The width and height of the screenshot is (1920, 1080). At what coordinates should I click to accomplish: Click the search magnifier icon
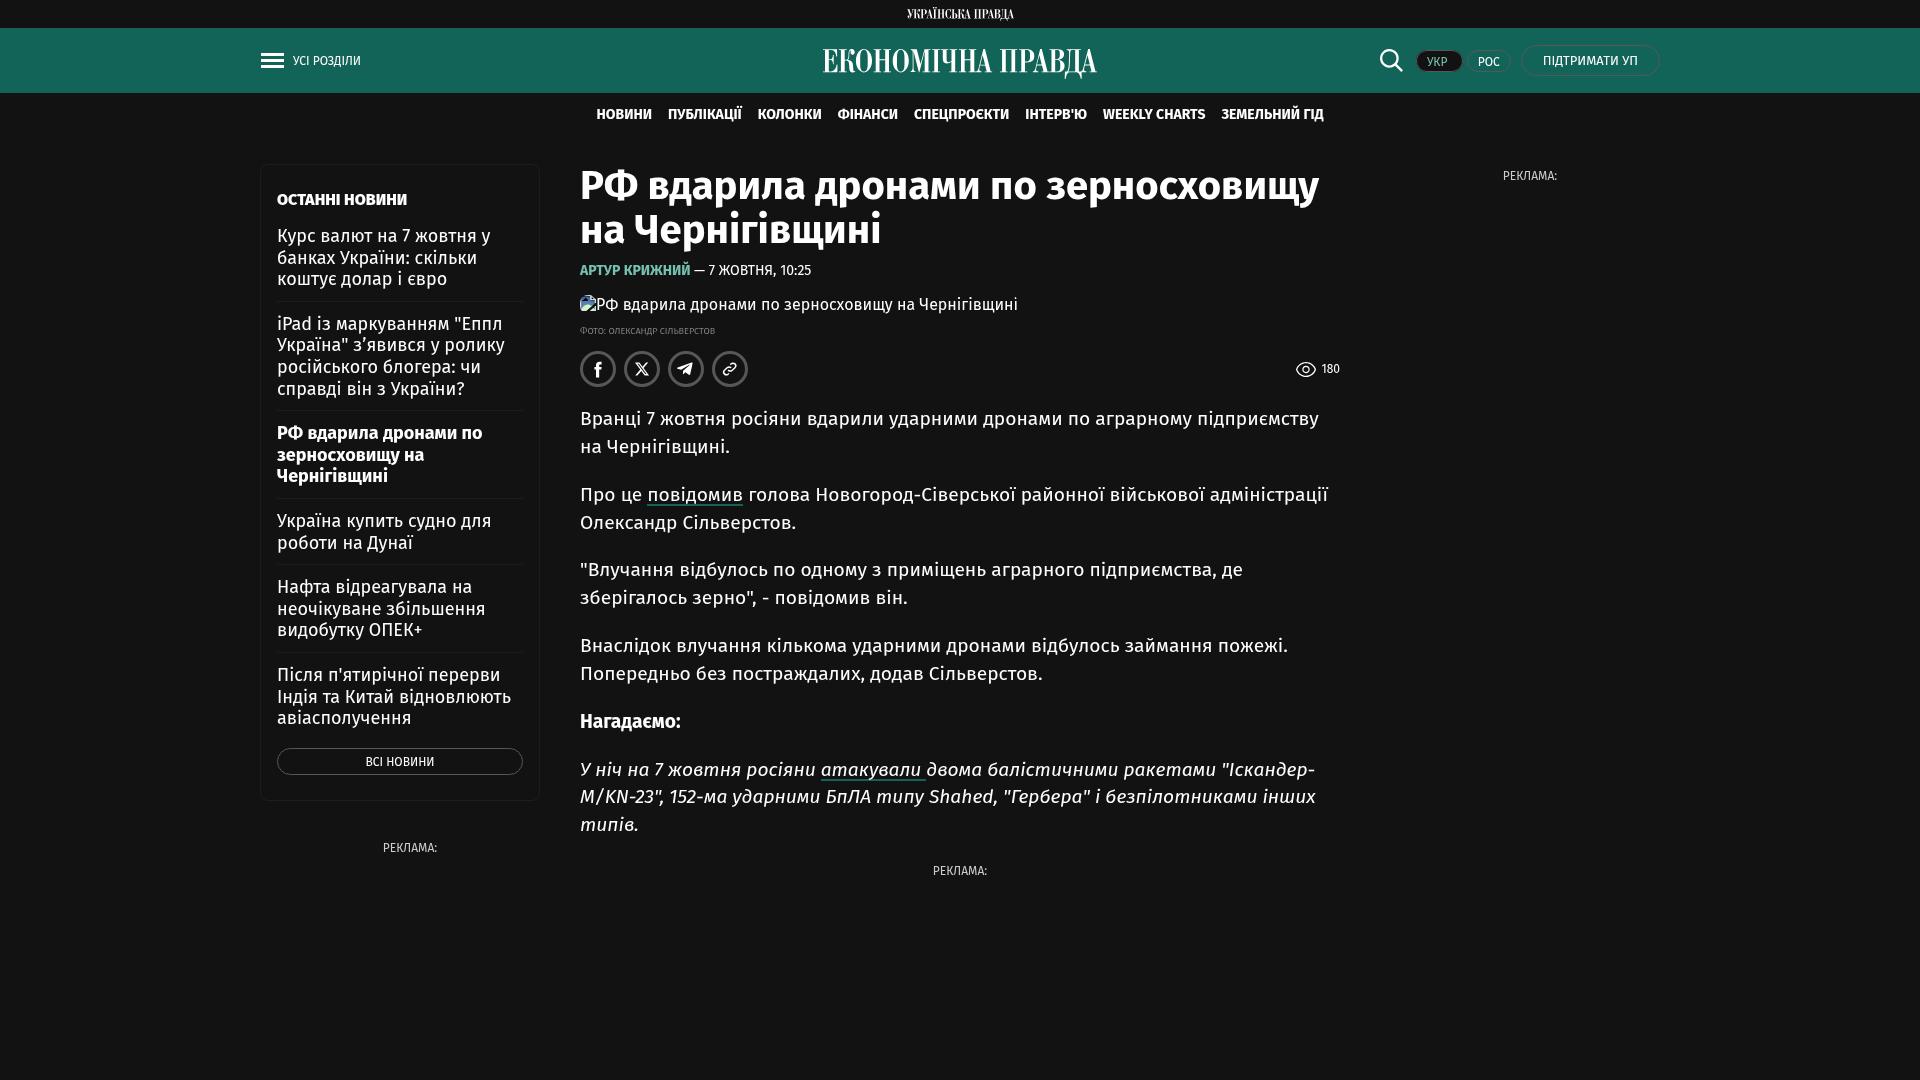click(x=1391, y=60)
